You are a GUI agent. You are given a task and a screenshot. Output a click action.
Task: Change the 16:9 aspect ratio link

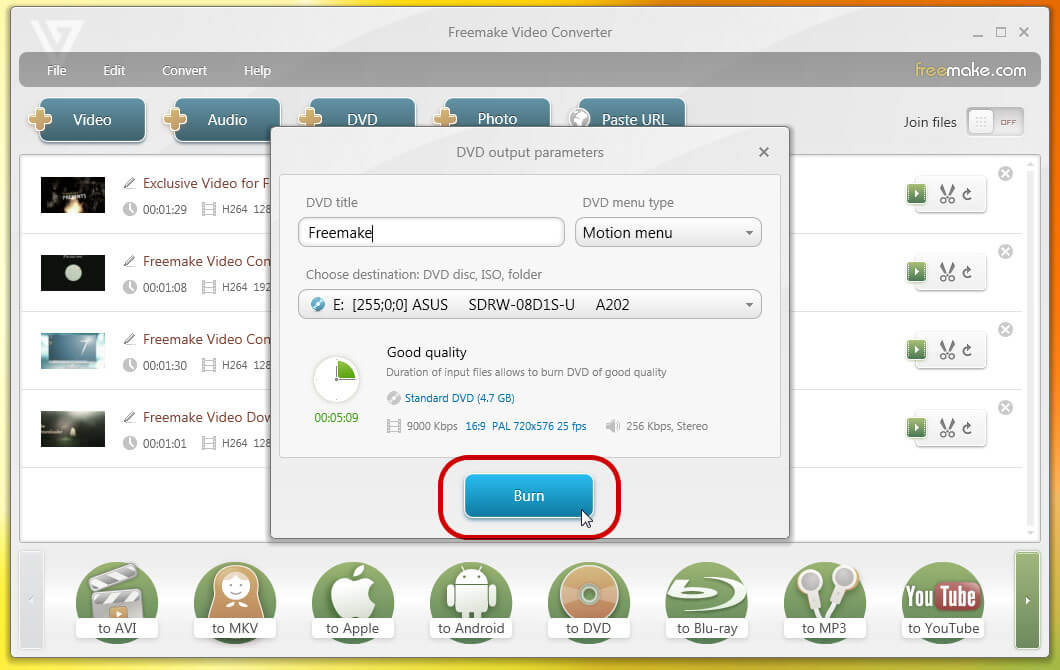[x=475, y=427]
